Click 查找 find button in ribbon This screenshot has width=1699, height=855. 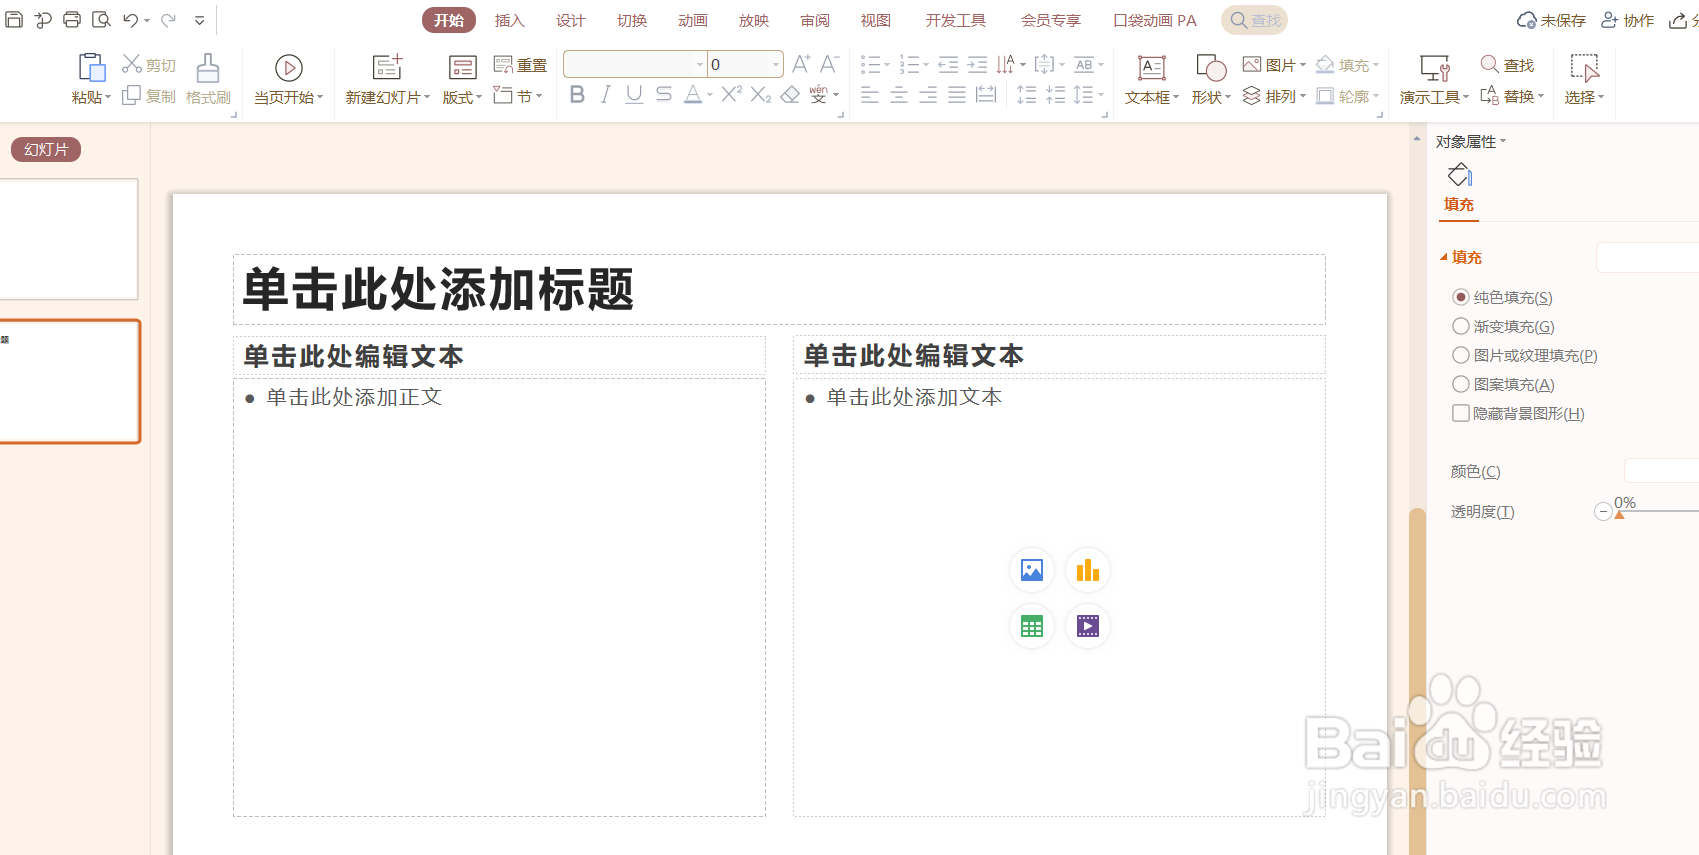(x=1507, y=65)
